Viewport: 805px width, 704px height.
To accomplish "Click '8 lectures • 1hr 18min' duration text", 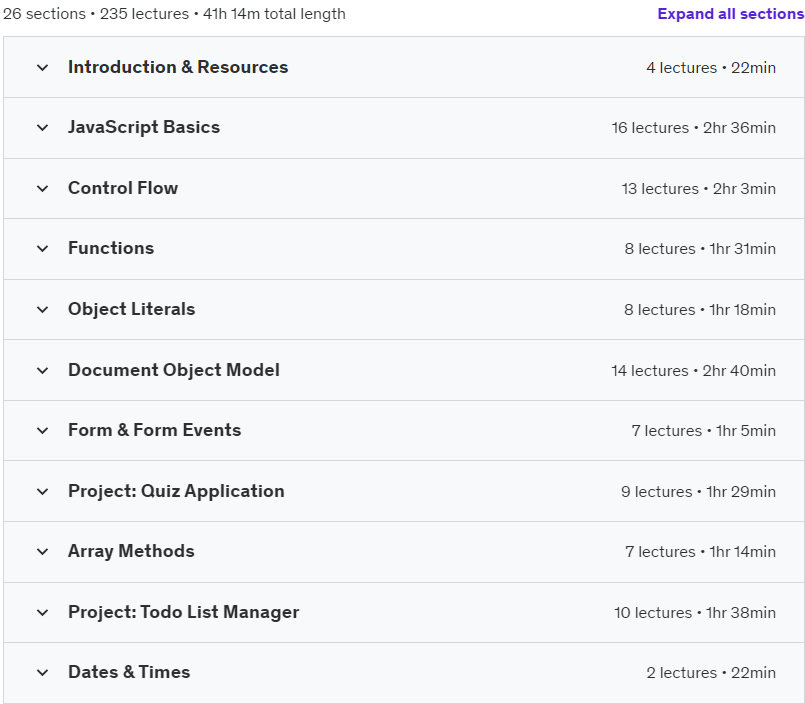I will (700, 310).
